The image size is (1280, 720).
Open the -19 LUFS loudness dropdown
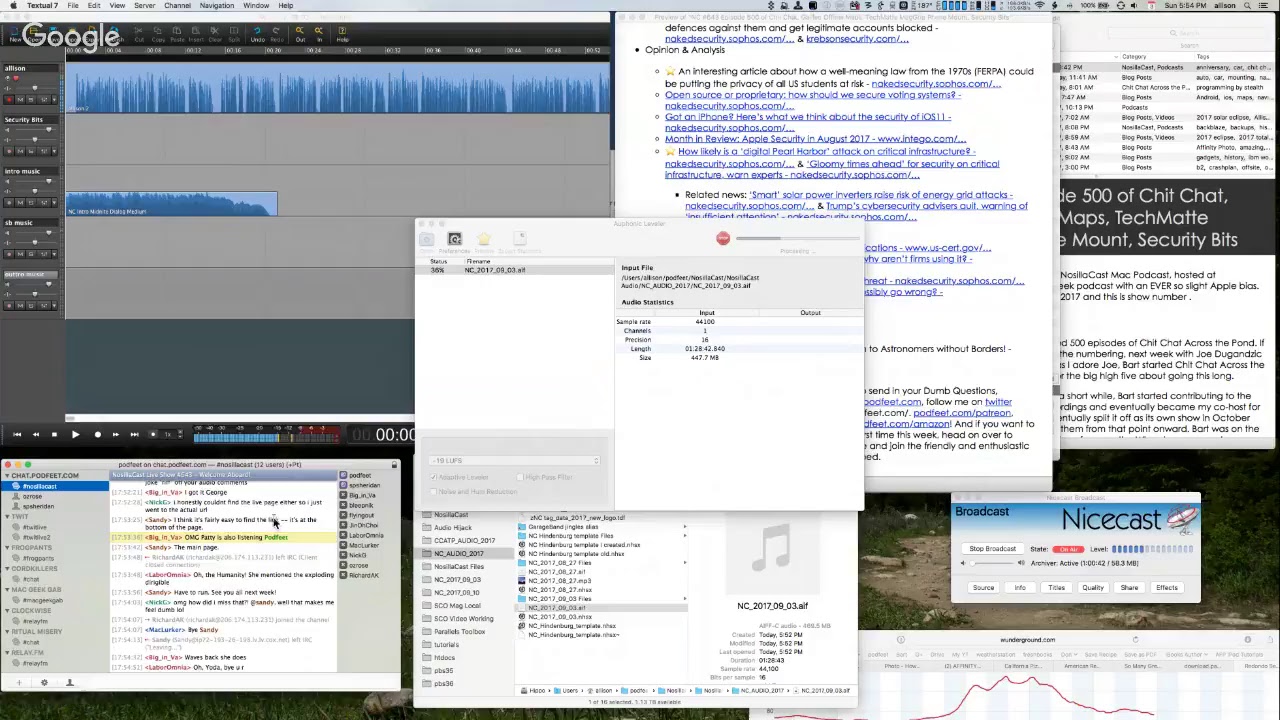tap(515, 461)
